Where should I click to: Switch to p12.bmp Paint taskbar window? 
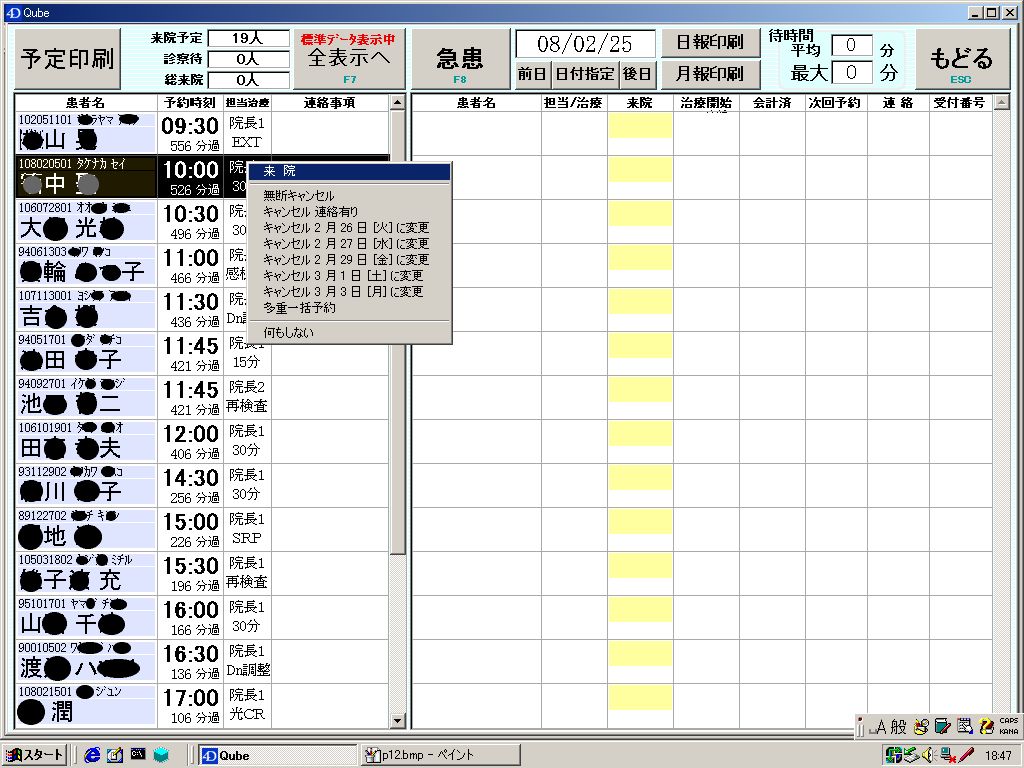[x=440, y=755]
